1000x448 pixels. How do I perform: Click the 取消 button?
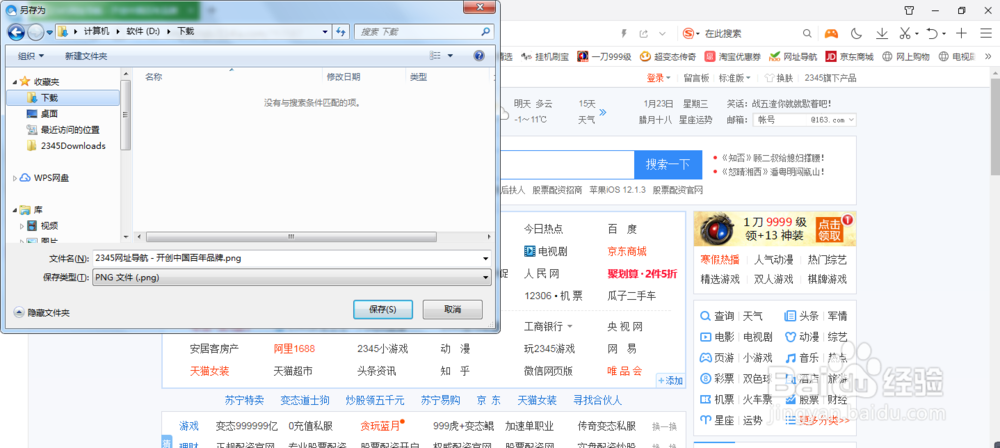tap(452, 309)
